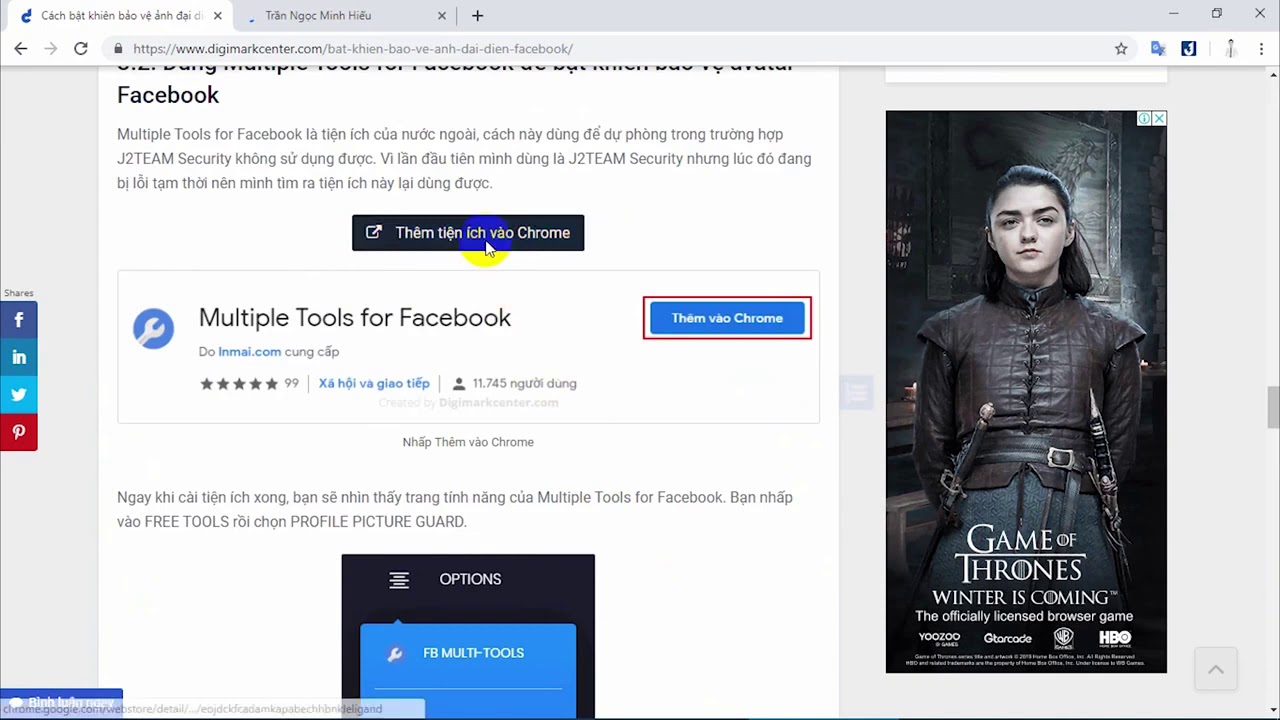Click the five-star rating of the extension
Screen dimensions: 1280x720
pos(238,383)
